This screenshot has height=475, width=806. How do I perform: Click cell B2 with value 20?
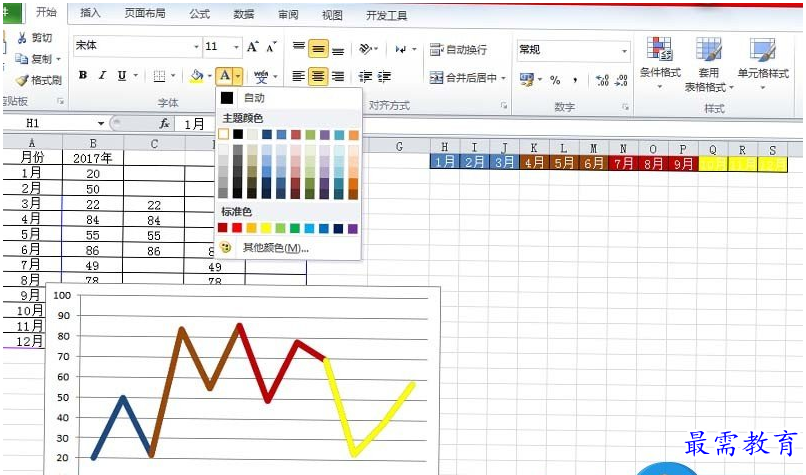click(93, 174)
